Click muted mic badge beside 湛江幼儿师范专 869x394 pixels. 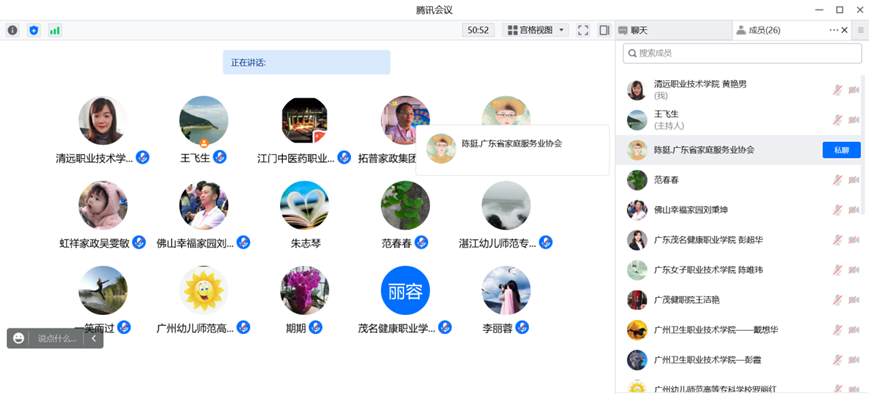click(546, 242)
